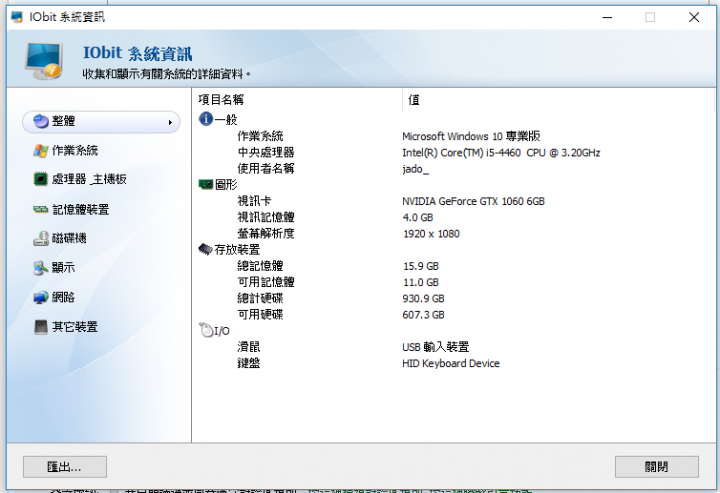The height and width of the screenshot is (493, 720).
Task: Open the 整體 overview section
Action: click(x=101, y=122)
